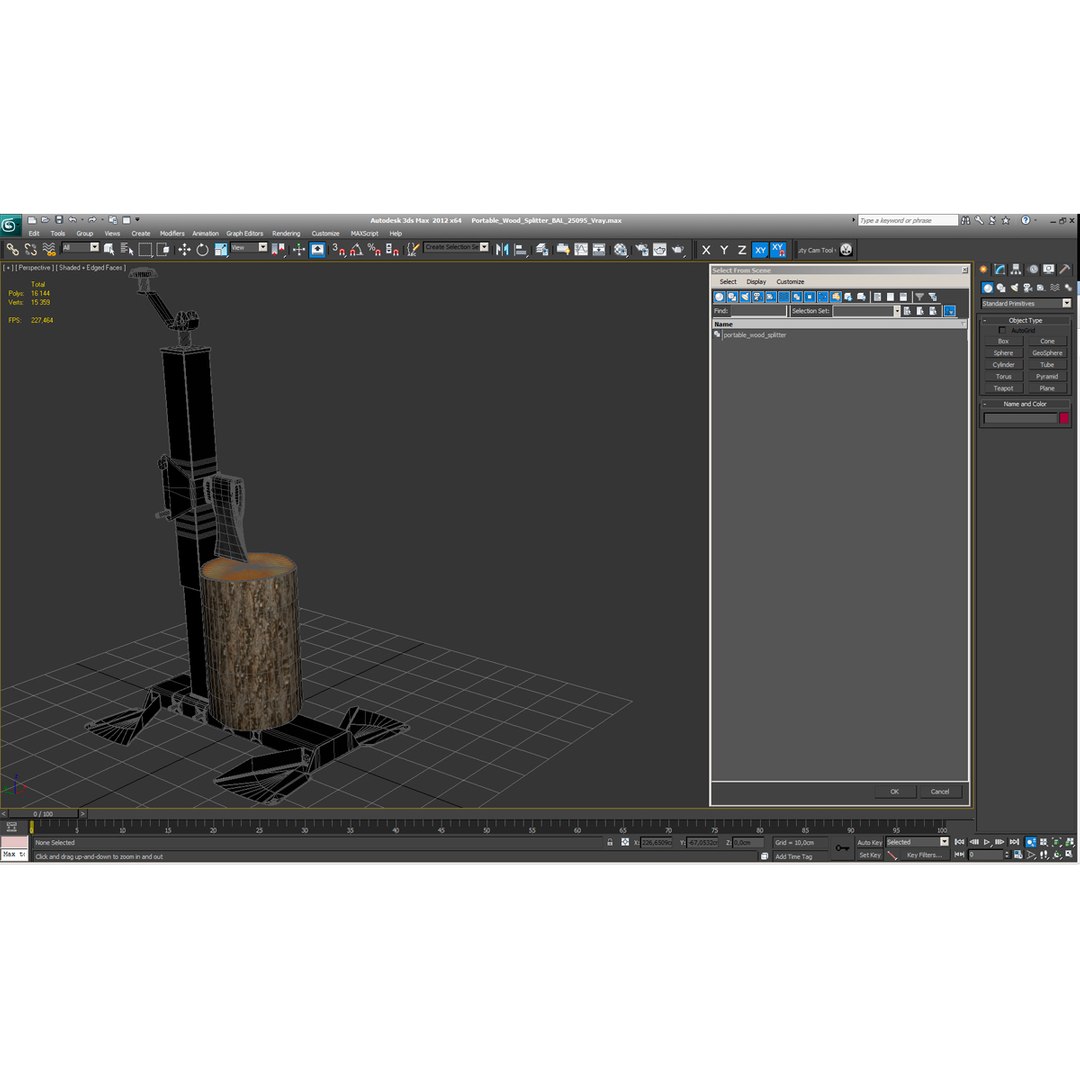
Task: Activate the Select and Move tool
Action: [x=184, y=249]
